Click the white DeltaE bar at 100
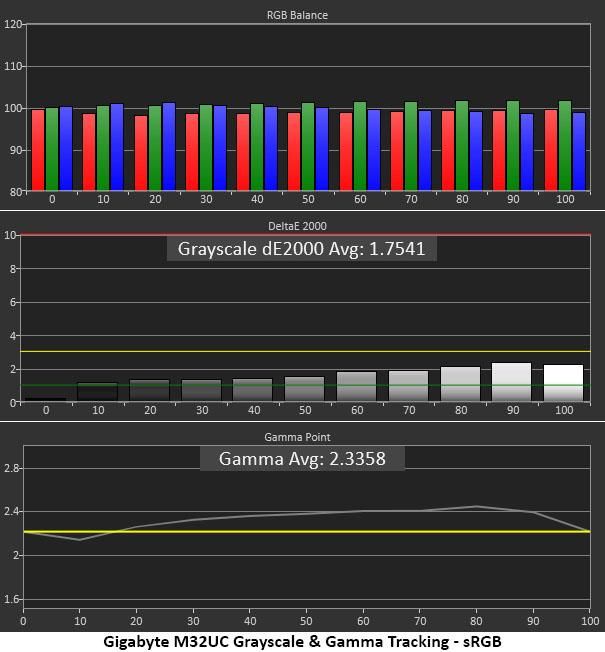This screenshot has height=652, width=605. [563, 383]
